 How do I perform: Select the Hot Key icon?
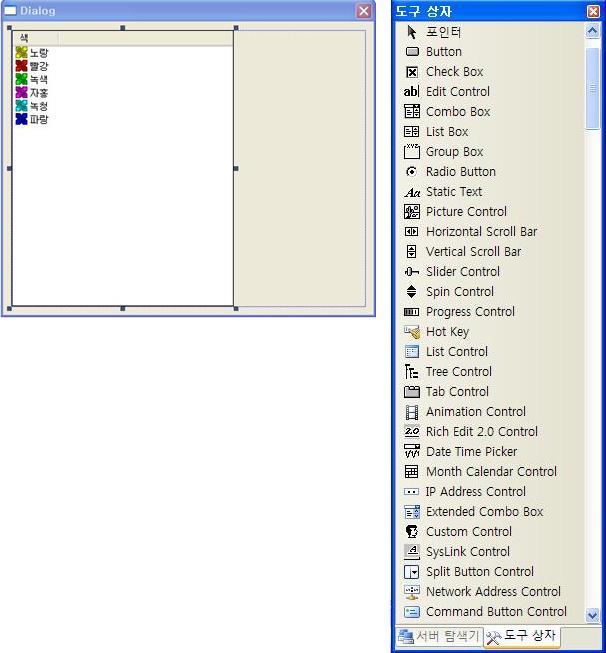[412, 331]
